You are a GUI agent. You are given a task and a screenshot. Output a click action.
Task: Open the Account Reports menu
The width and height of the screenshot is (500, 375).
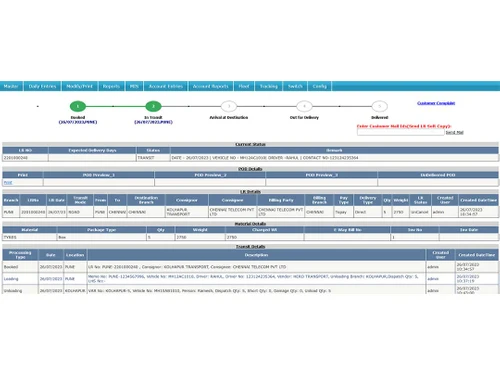211,86
